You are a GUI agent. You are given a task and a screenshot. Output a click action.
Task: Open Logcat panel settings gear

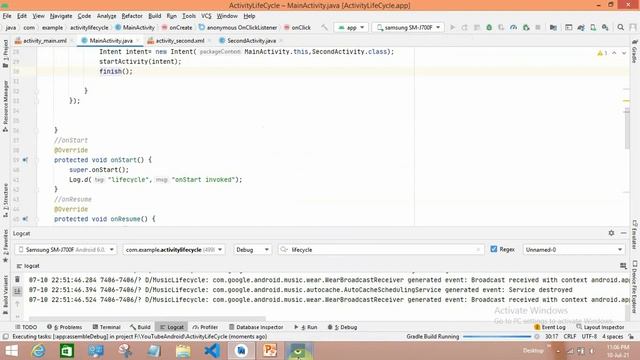pos(611,233)
